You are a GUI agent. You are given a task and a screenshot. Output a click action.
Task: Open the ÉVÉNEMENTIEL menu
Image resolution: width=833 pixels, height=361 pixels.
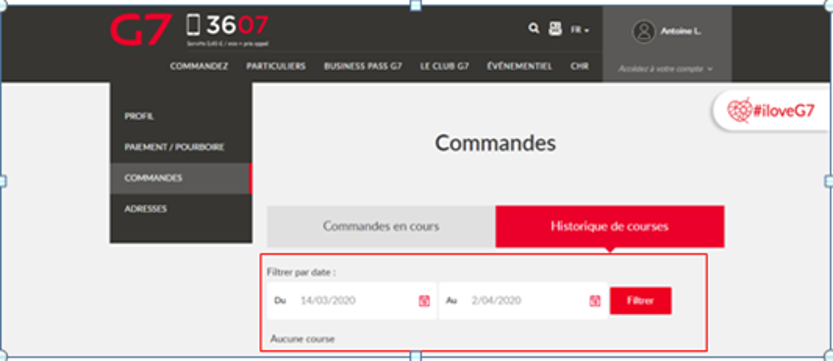click(519, 66)
